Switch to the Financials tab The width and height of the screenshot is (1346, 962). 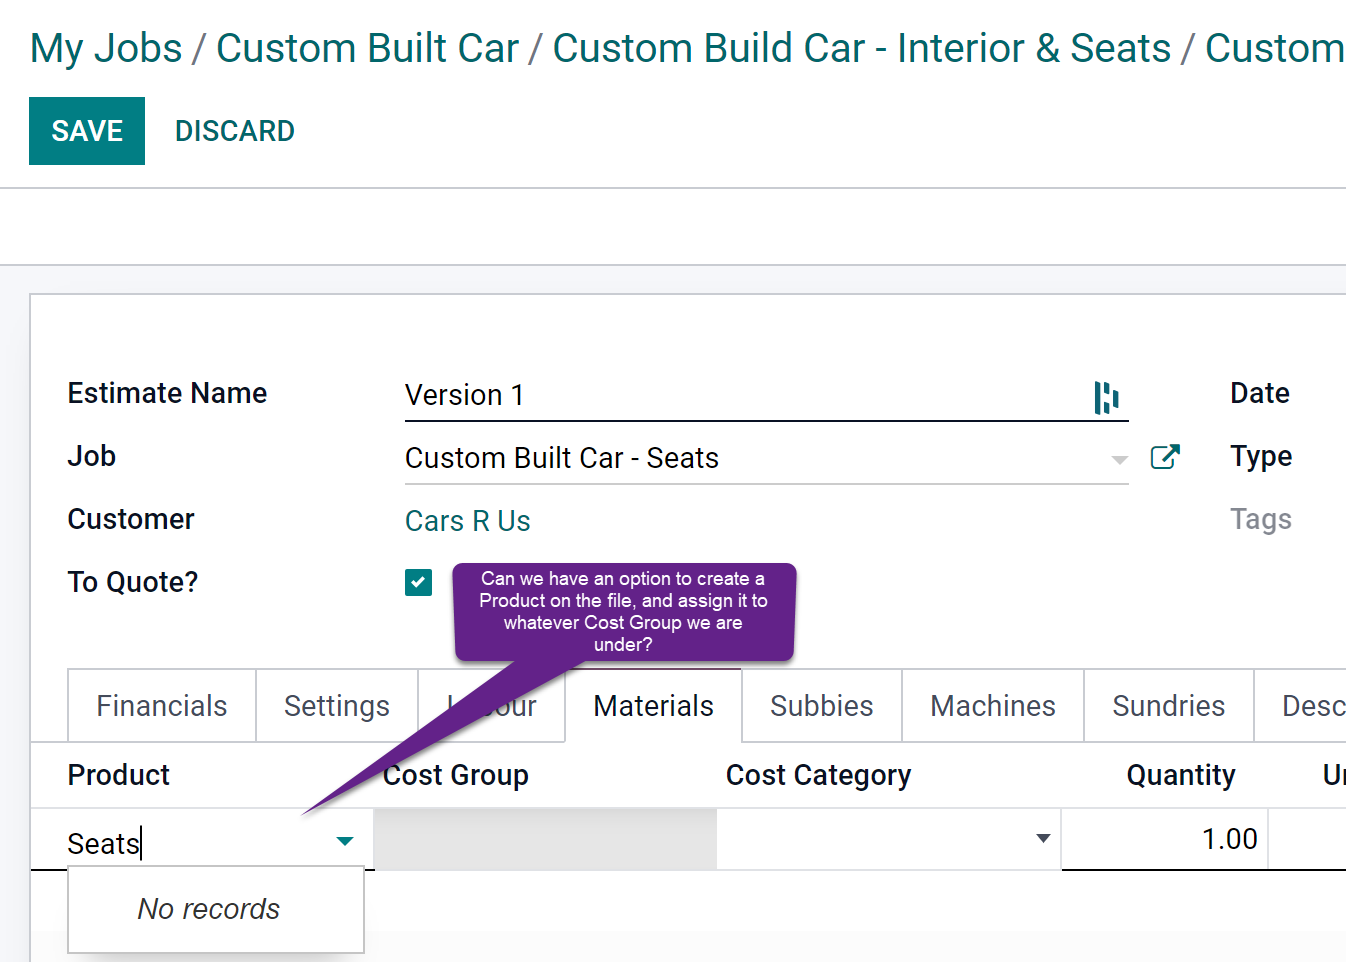[x=162, y=706]
